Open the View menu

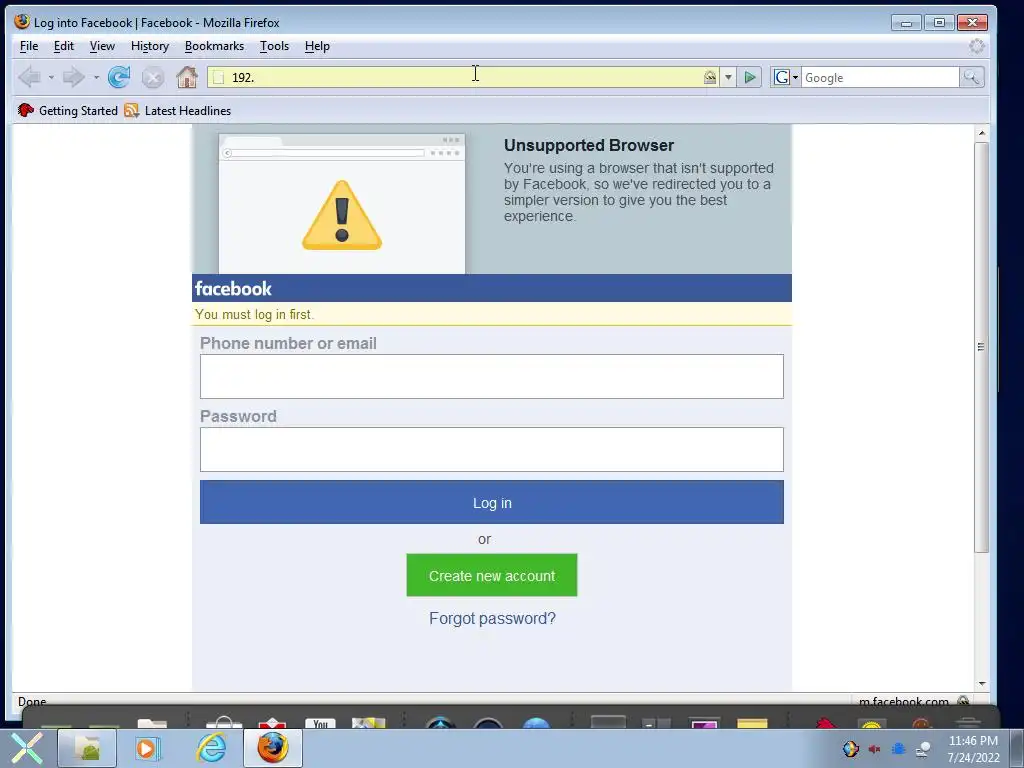102,46
